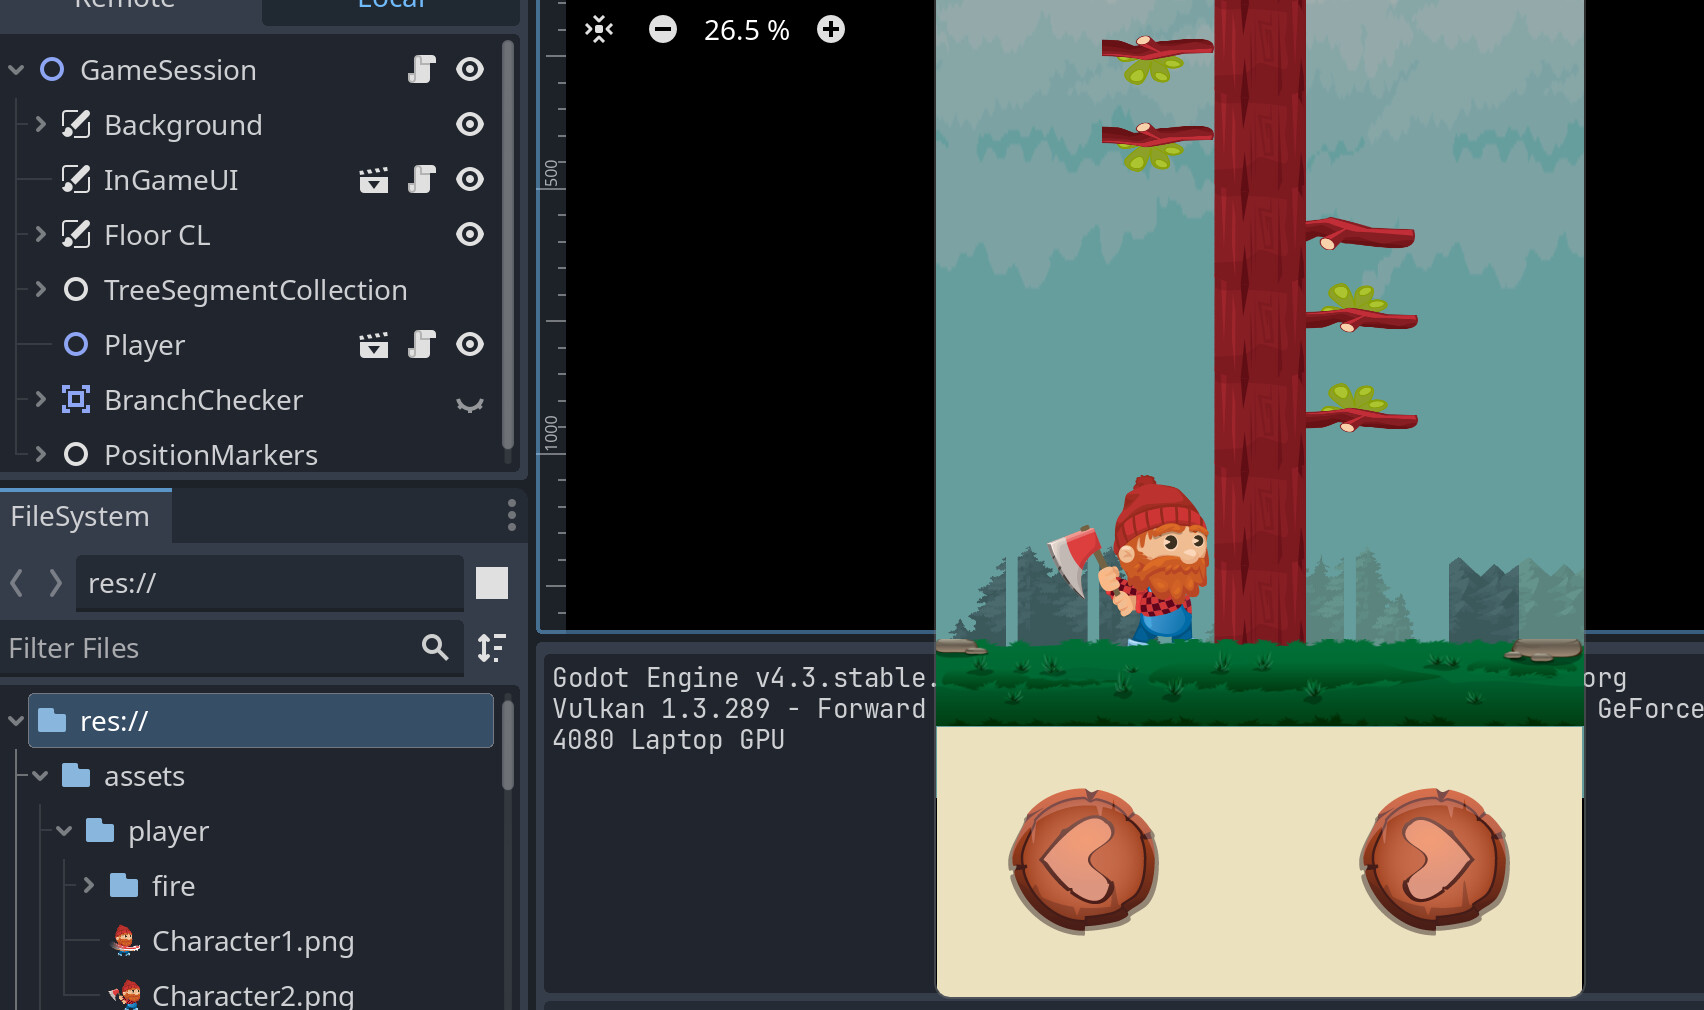This screenshot has height=1010, width=1704.
Task: Click the zoom out minus button
Action: click(x=662, y=29)
